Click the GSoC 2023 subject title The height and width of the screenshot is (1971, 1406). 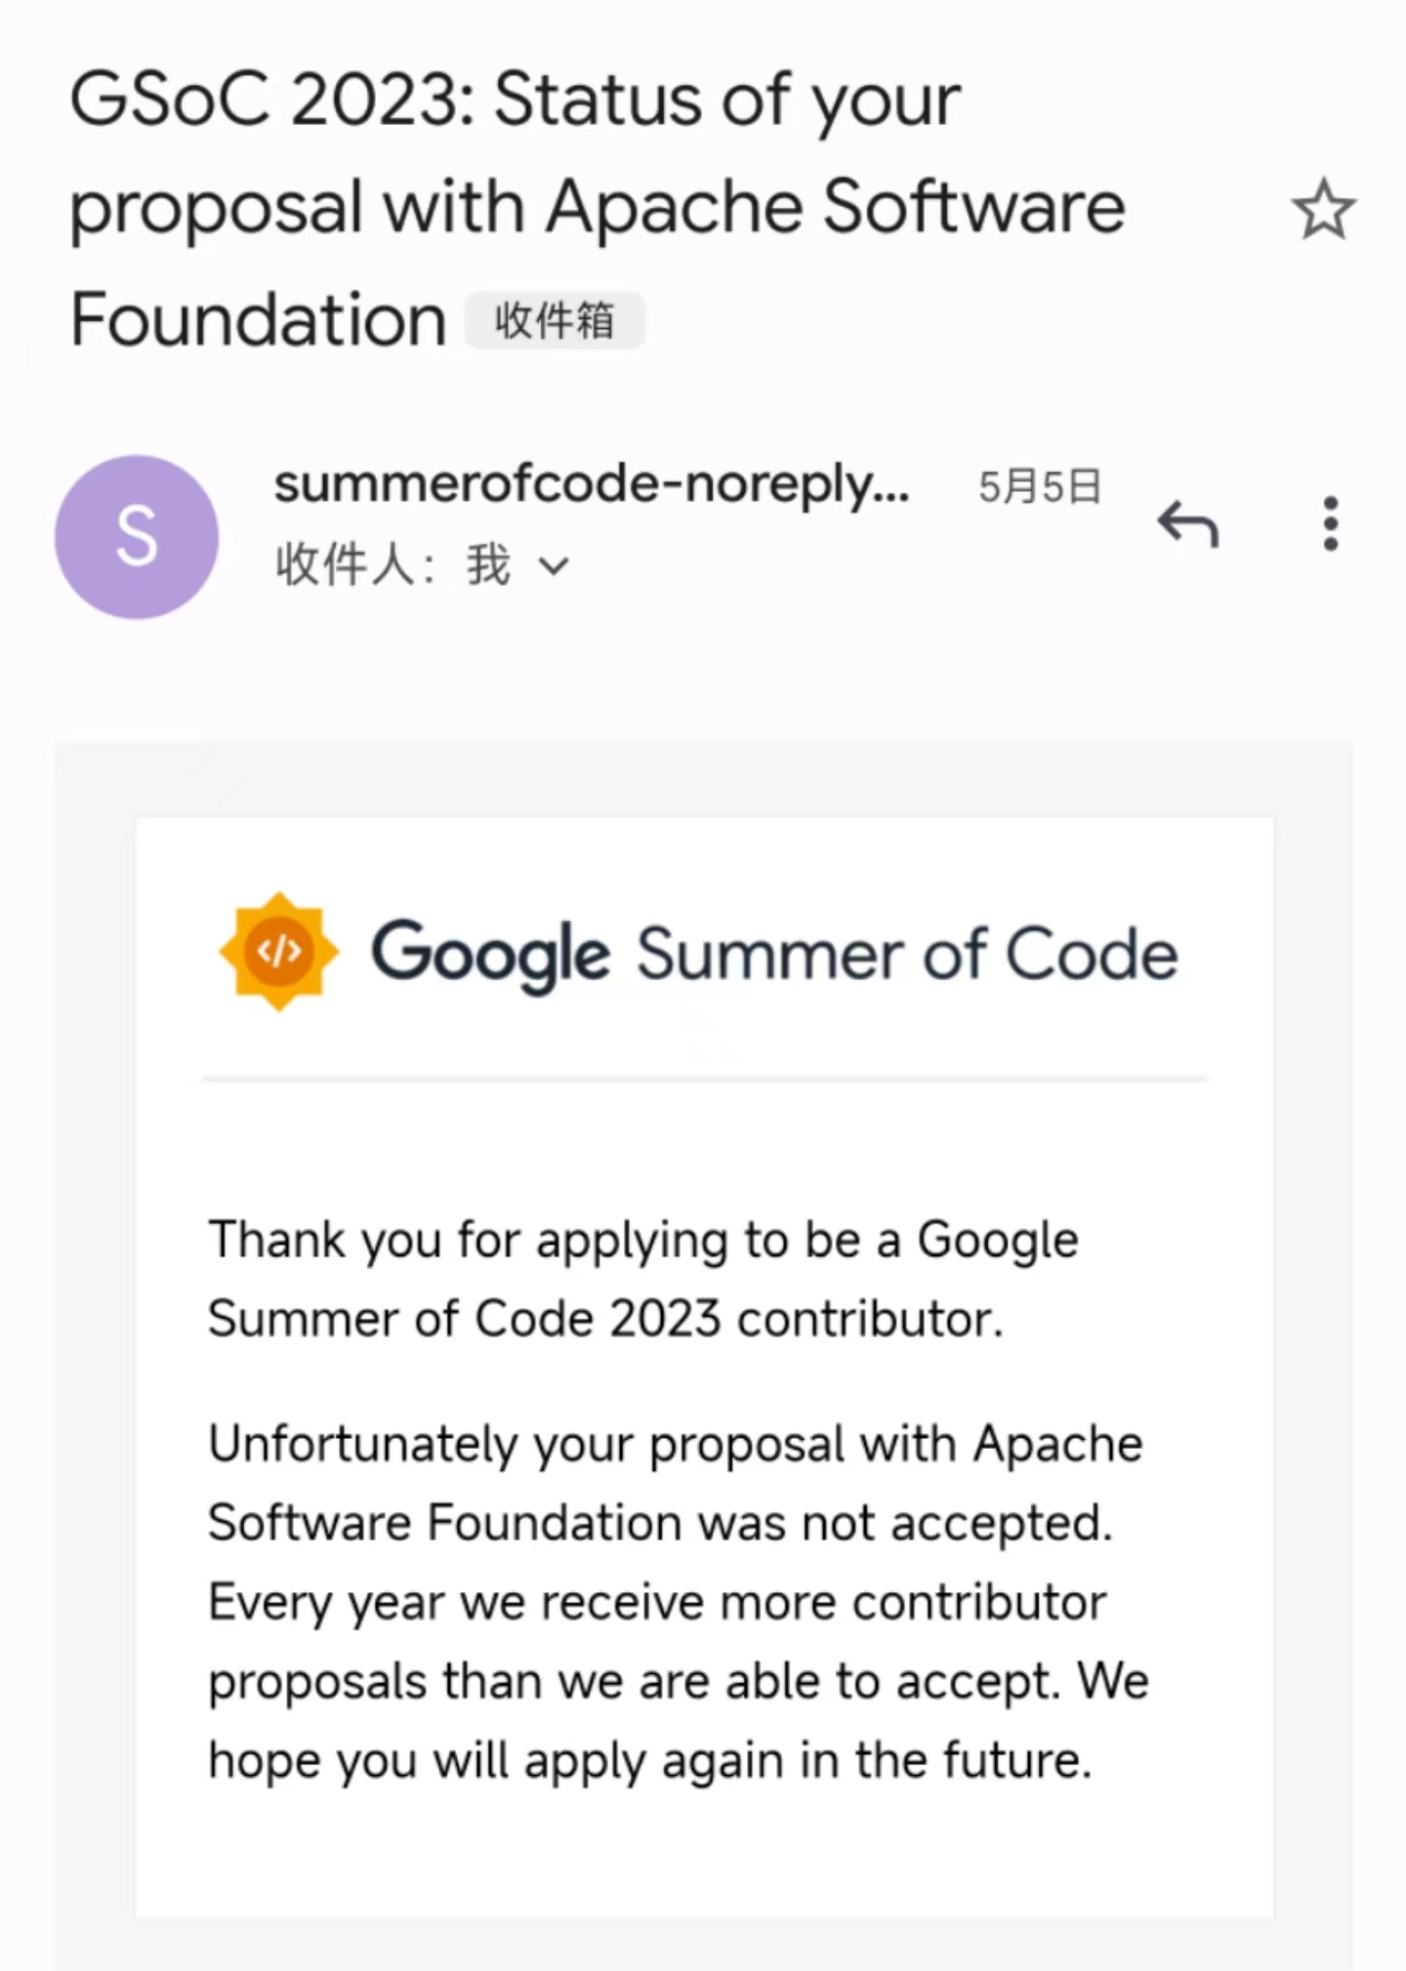(x=597, y=208)
